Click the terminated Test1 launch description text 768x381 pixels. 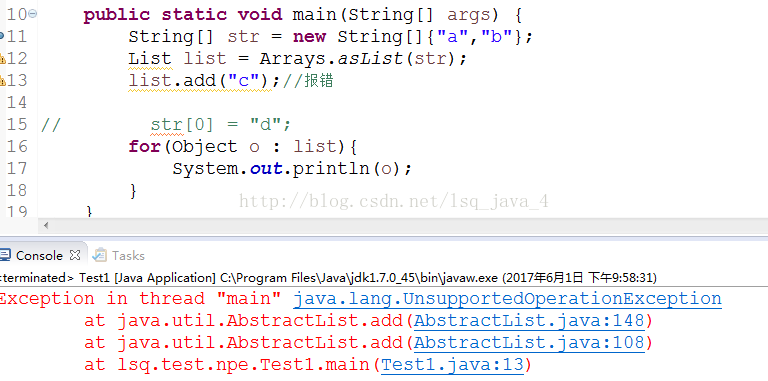pyautogui.click(x=327, y=278)
